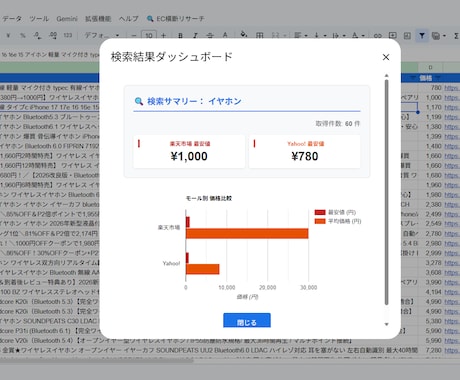Click the 最安値 (円) legend entry

point(335,212)
